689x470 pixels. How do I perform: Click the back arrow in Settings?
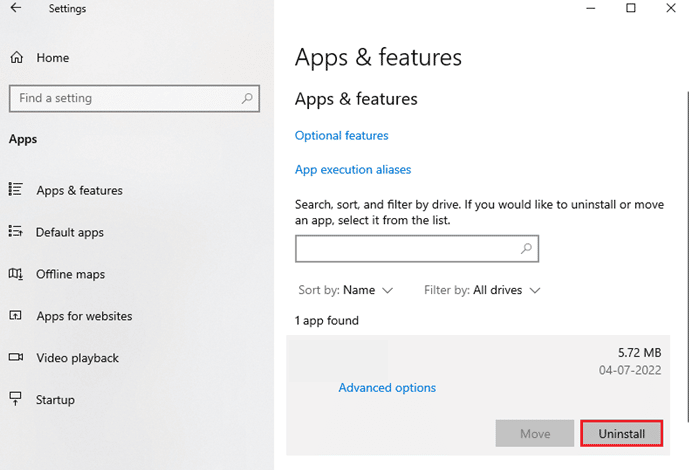pos(16,9)
